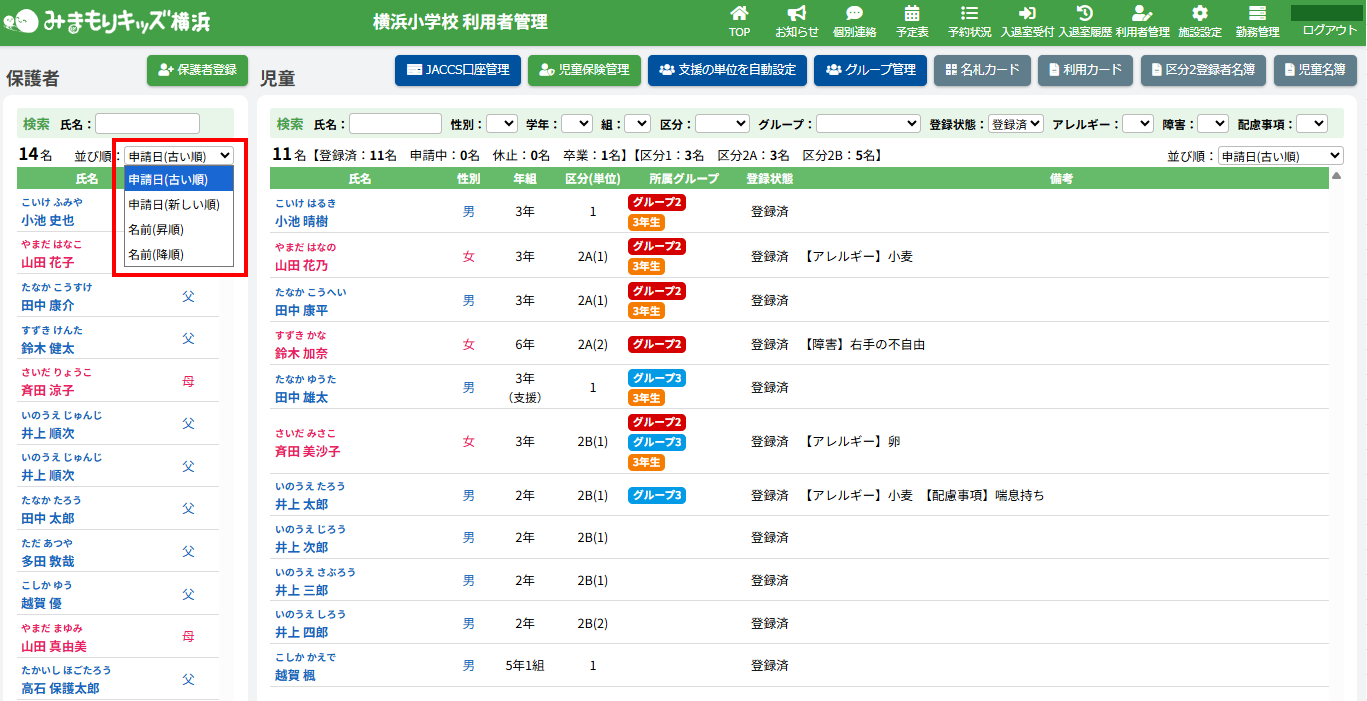
Task: Open children's 並び順 sort dropdown
Action: click(1280, 156)
